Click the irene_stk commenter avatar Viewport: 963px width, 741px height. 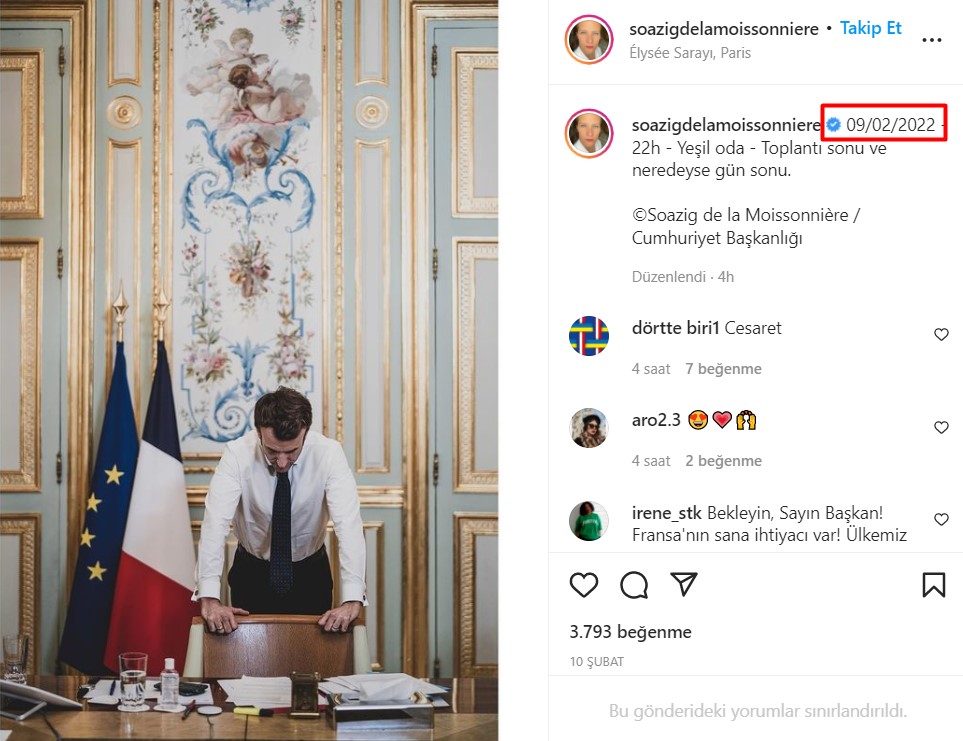(589, 521)
